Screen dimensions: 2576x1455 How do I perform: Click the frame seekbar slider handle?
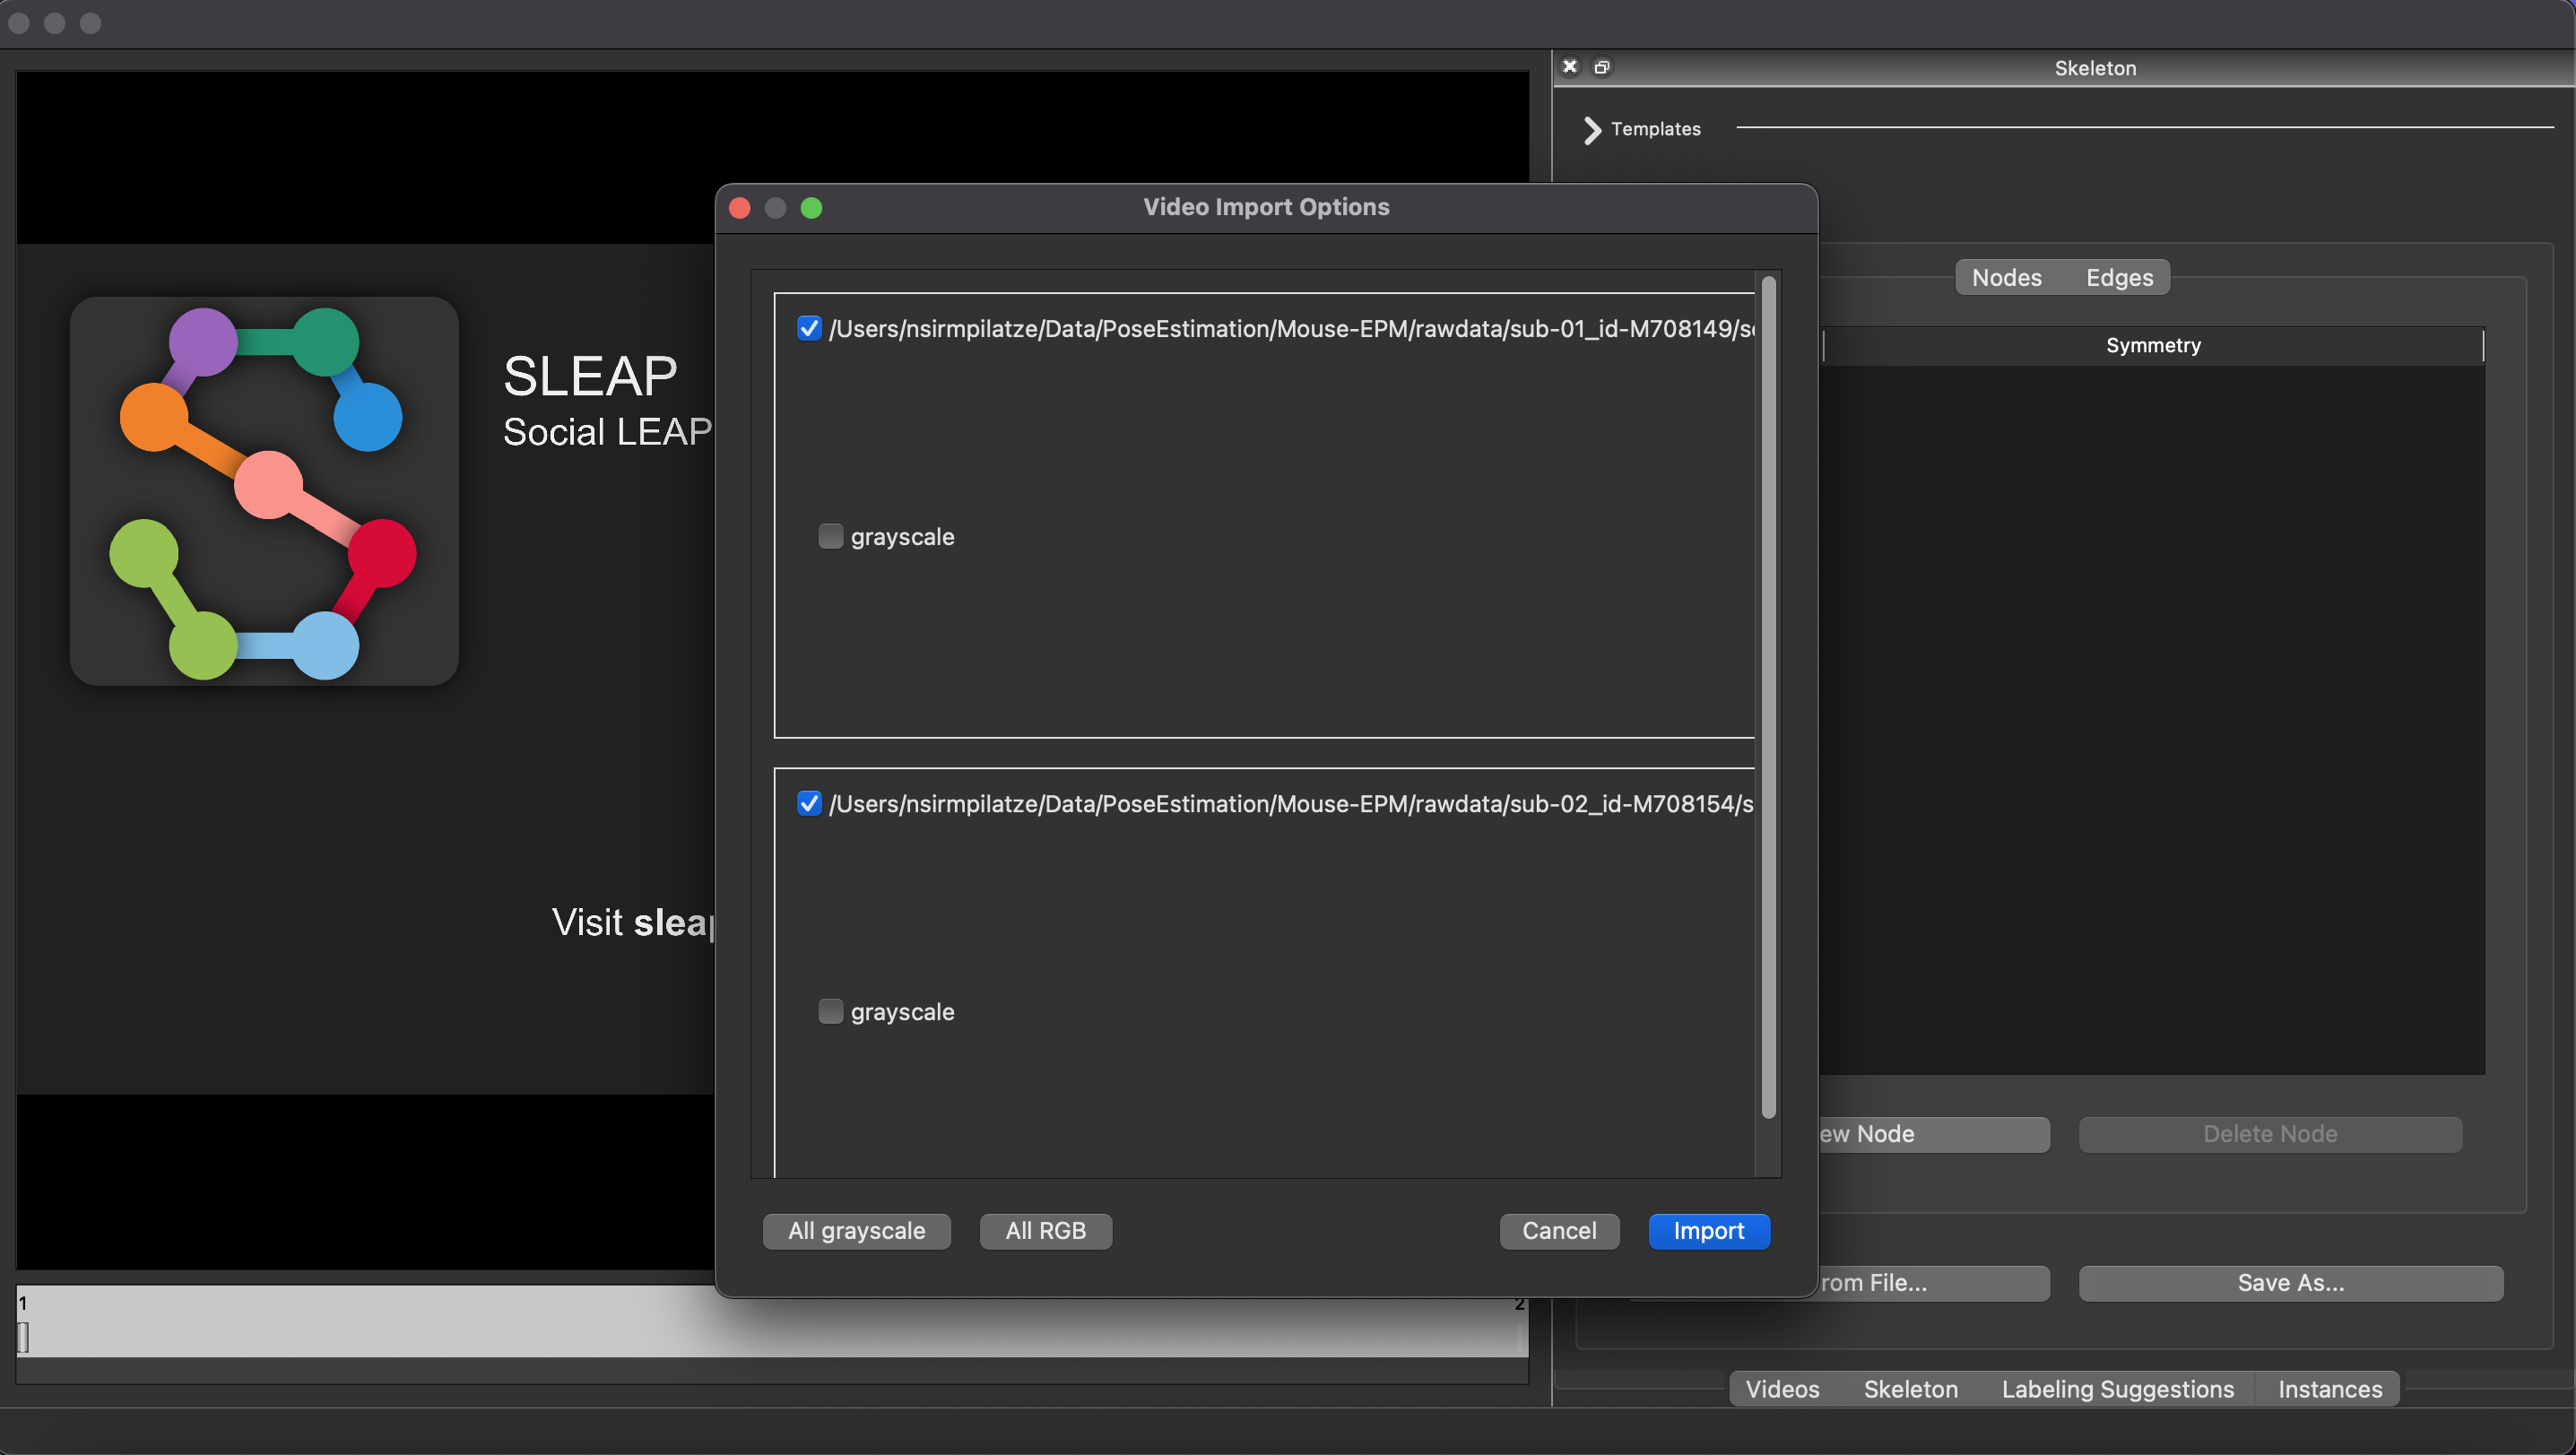click(x=23, y=1337)
